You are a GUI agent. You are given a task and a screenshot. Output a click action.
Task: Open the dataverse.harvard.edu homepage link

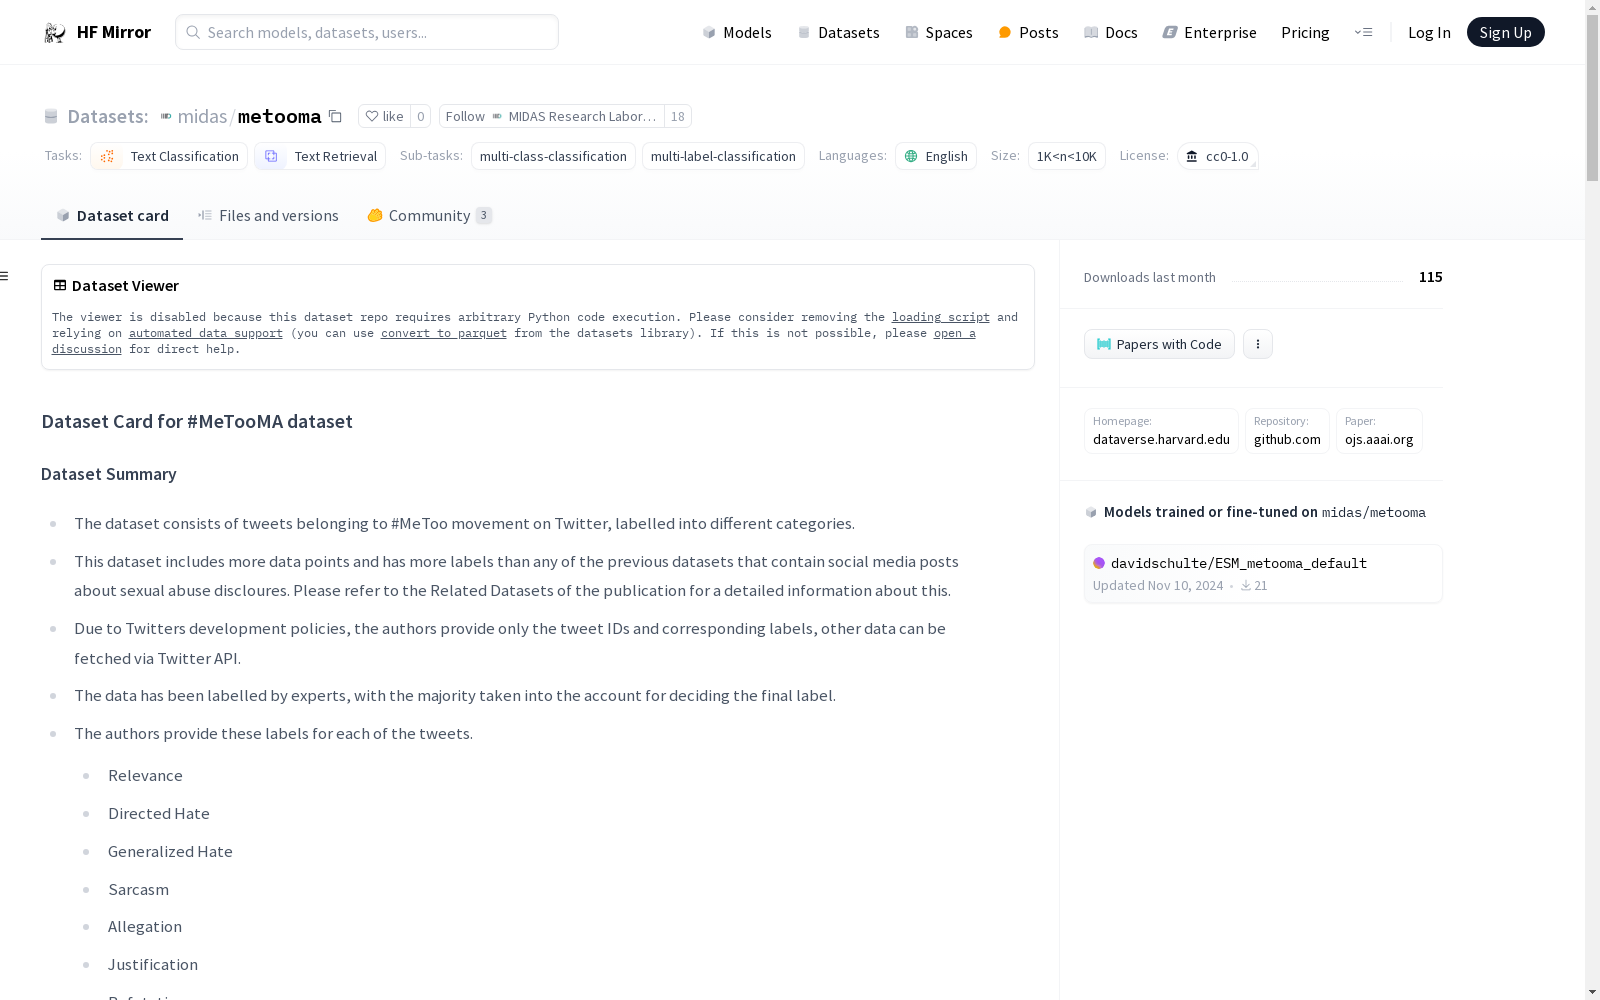click(x=1161, y=431)
